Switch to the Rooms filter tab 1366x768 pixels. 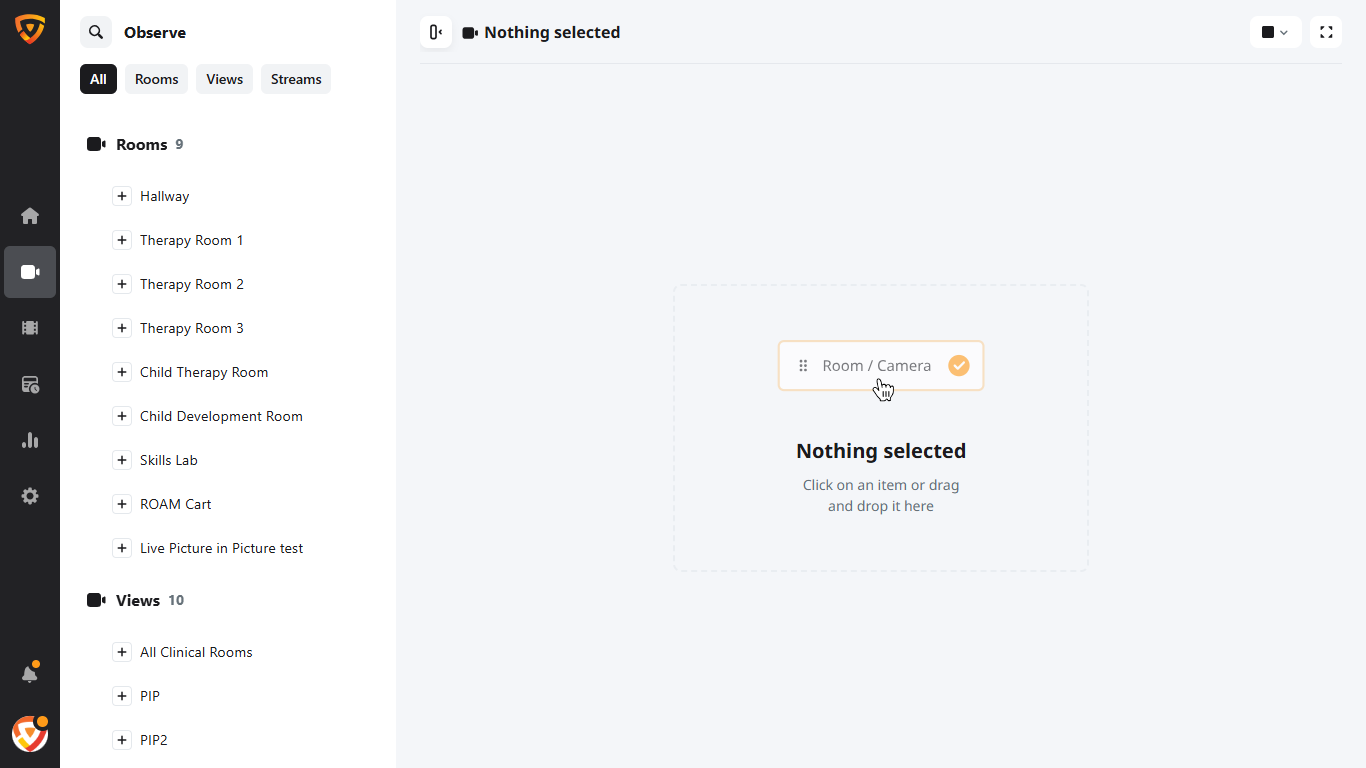coord(156,79)
